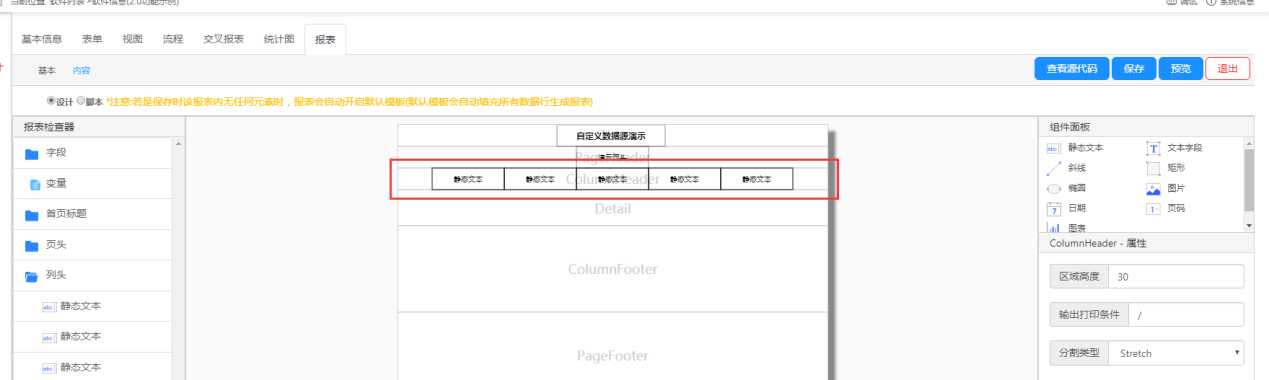Click the 组件面板 vertical scrollbar thumb
The width and height of the screenshot is (1269, 380).
coord(1248,180)
